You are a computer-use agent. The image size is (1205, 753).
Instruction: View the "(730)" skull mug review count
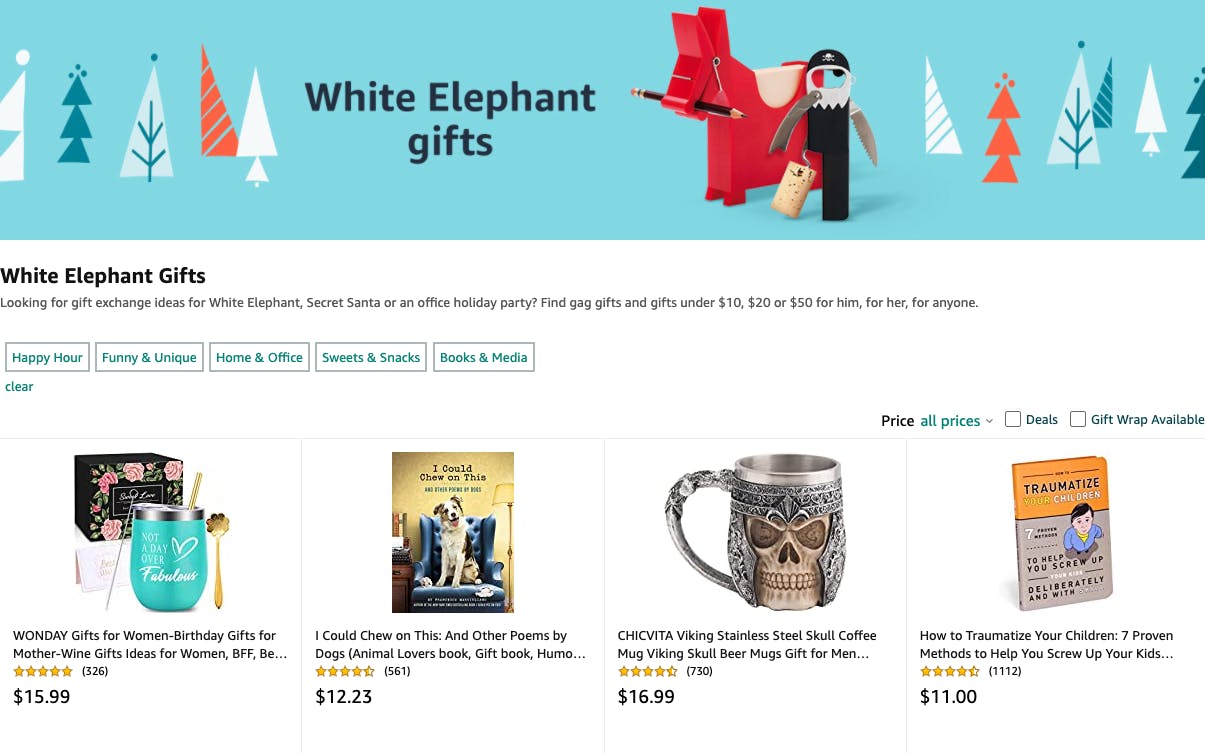click(x=699, y=671)
